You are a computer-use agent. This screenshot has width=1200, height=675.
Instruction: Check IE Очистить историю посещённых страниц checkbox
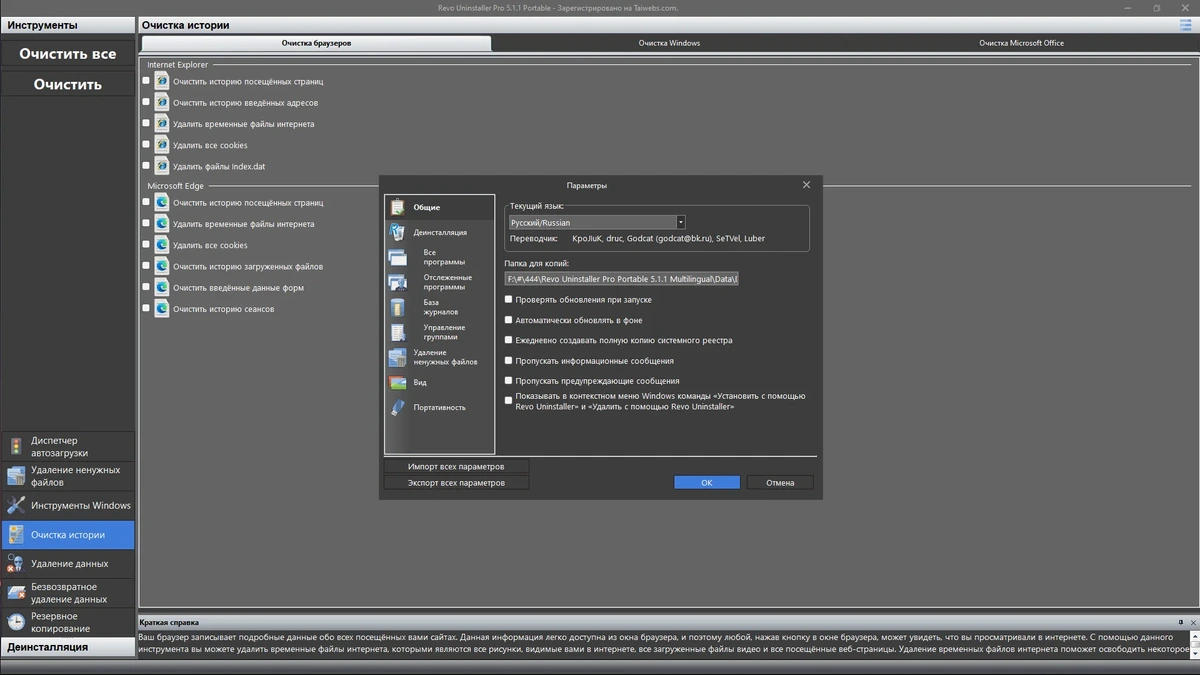(x=146, y=81)
